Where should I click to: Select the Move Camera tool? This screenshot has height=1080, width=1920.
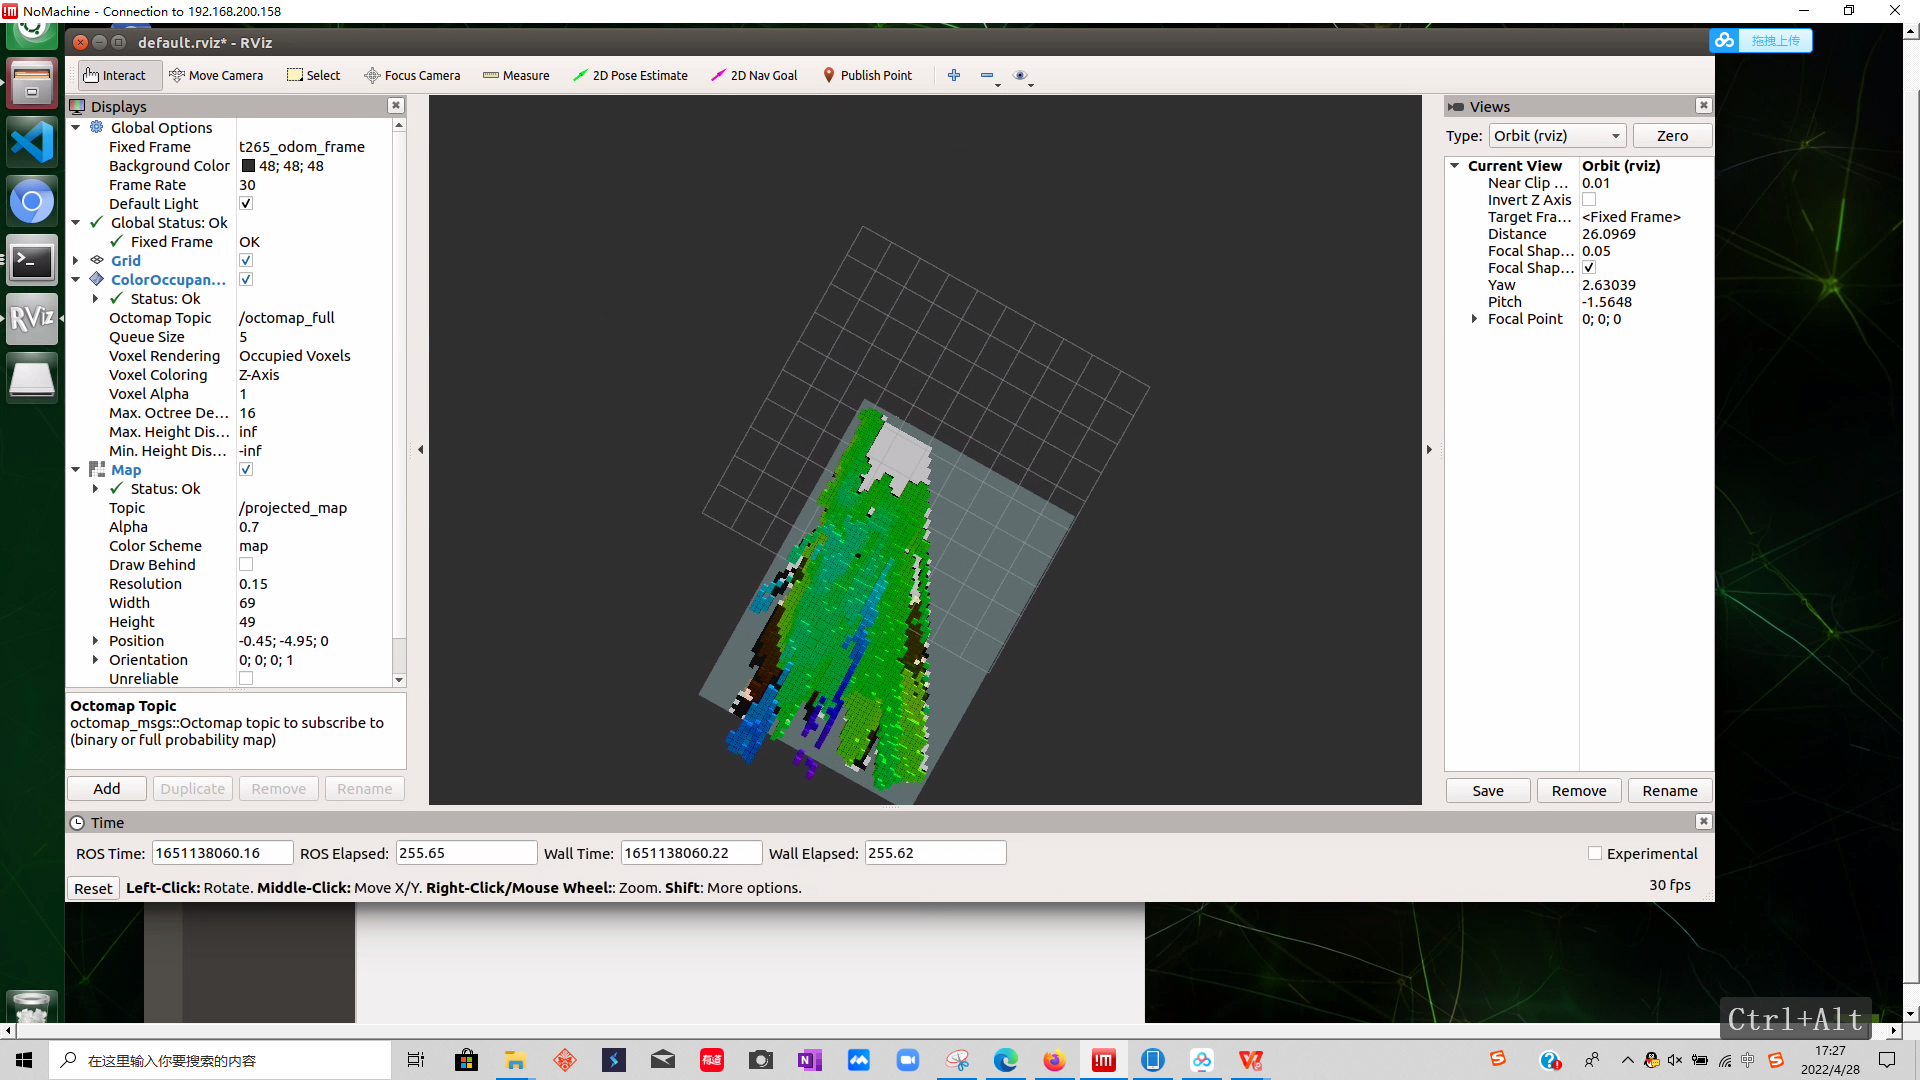tap(216, 75)
